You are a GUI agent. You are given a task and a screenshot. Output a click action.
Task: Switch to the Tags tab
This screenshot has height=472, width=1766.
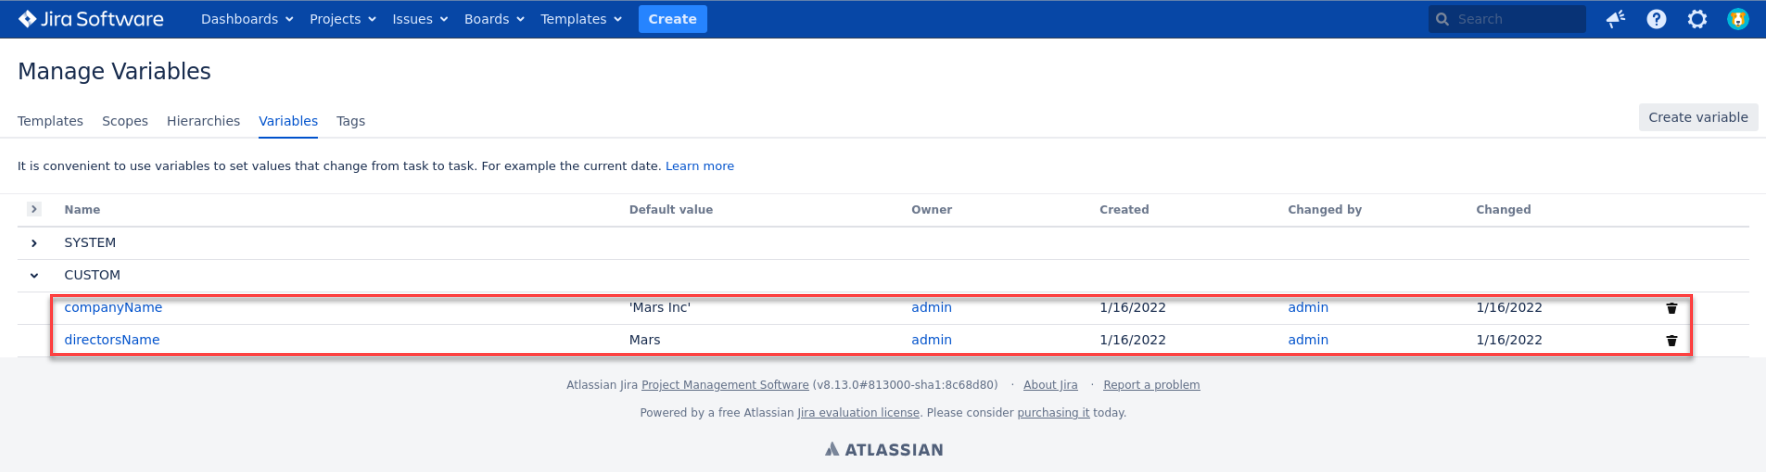[350, 121]
